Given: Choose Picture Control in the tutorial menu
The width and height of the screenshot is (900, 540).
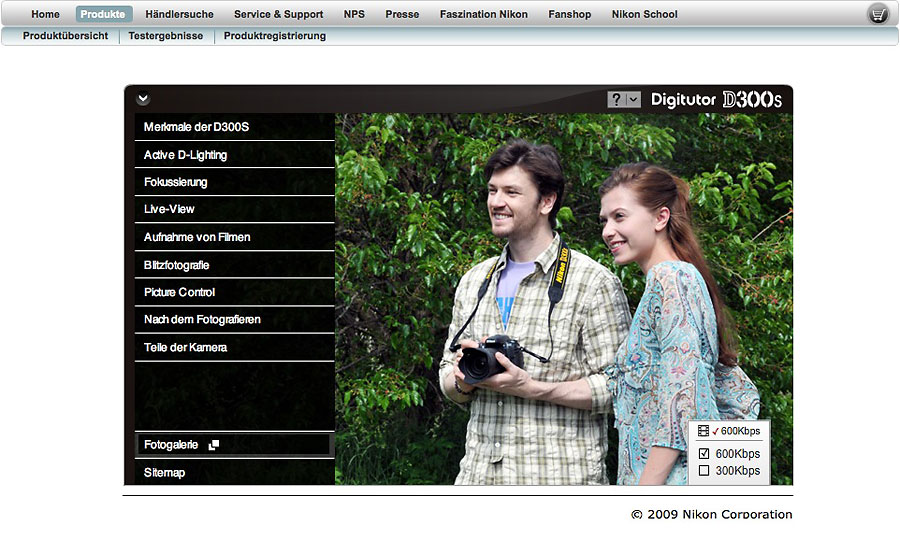Looking at the screenshot, I should (179, 292).
